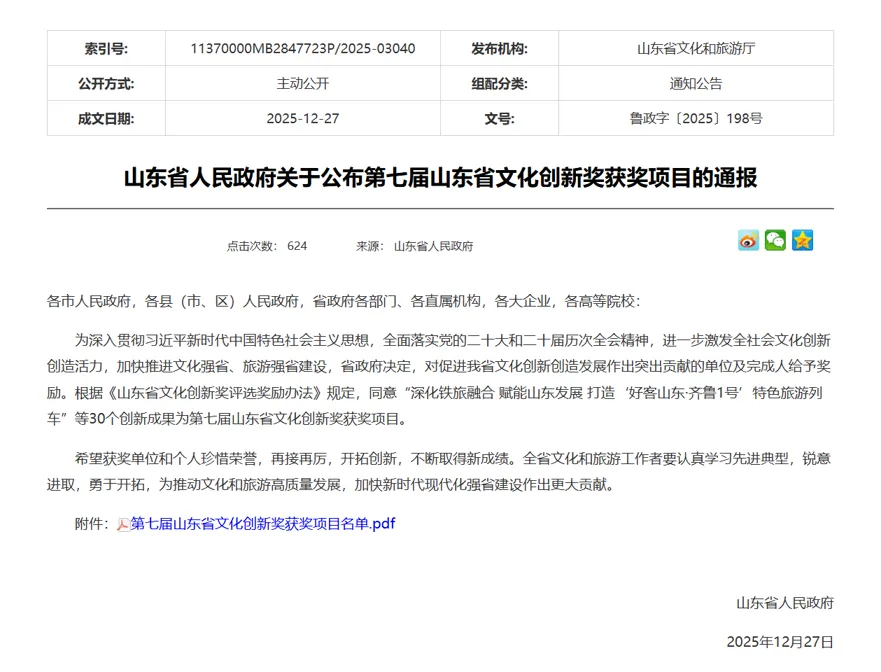Image resolution: width=881 pixels, height=672 pixels.
Task: Click the 组配分类 label
Action: [x=499, y=84]
